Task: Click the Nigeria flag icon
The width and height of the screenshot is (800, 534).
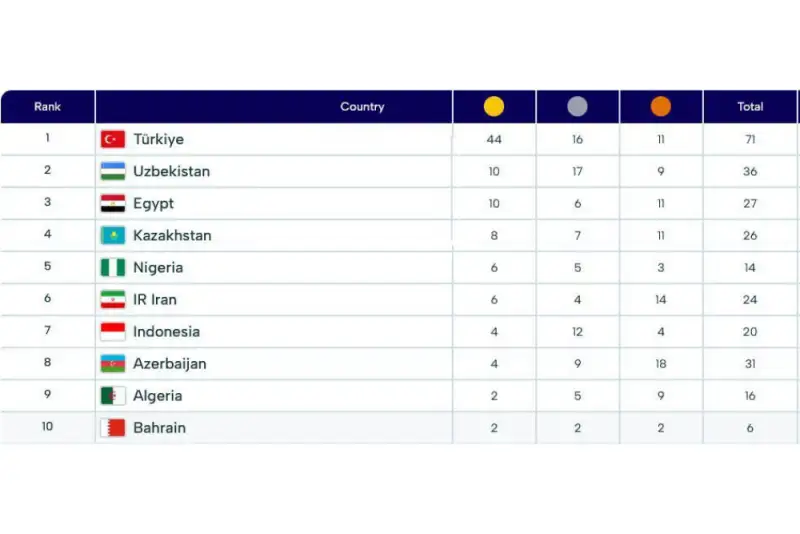Action: [113, 267]
